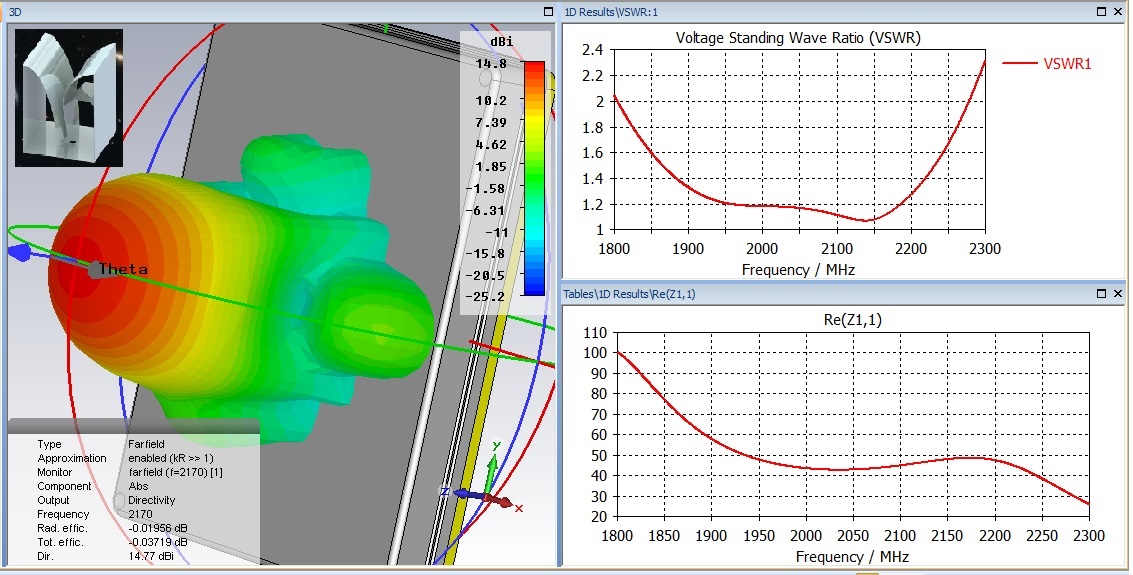Click the 'Approximation' label

point(72,458)
